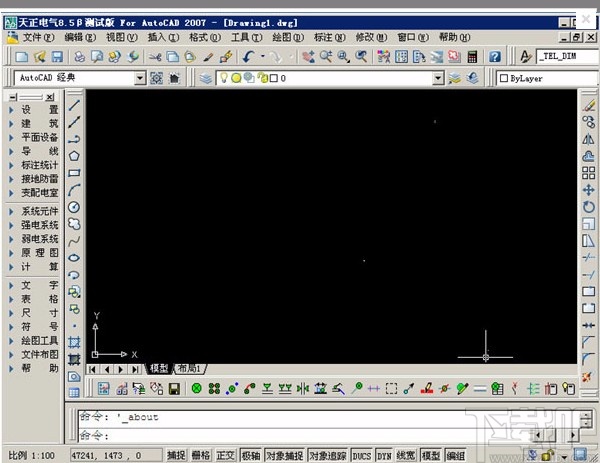Open the AutoCAD 经典 workspace dropdown
This screenshot has height=463, width=600.
point(140,78)
